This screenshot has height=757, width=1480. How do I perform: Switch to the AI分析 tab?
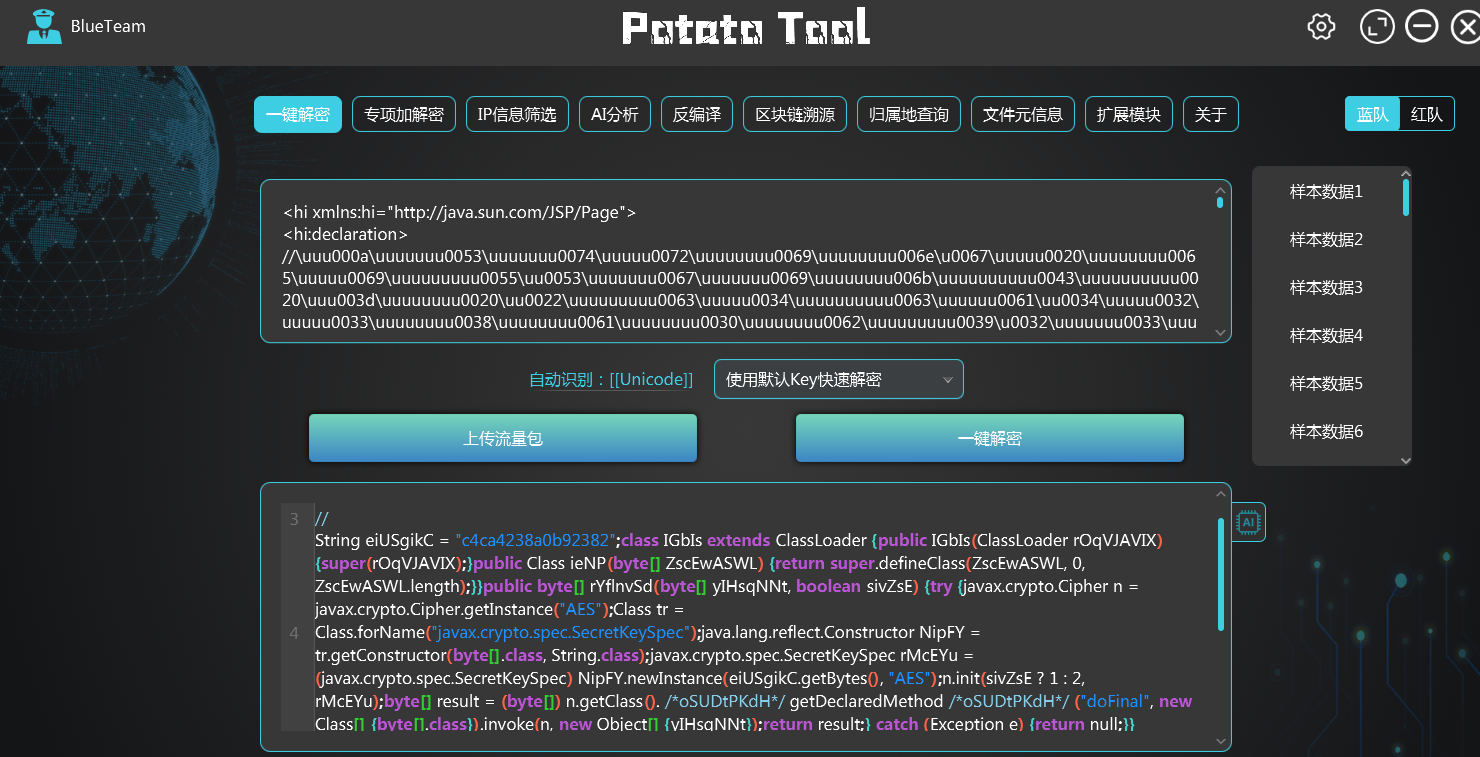(615, 115)
